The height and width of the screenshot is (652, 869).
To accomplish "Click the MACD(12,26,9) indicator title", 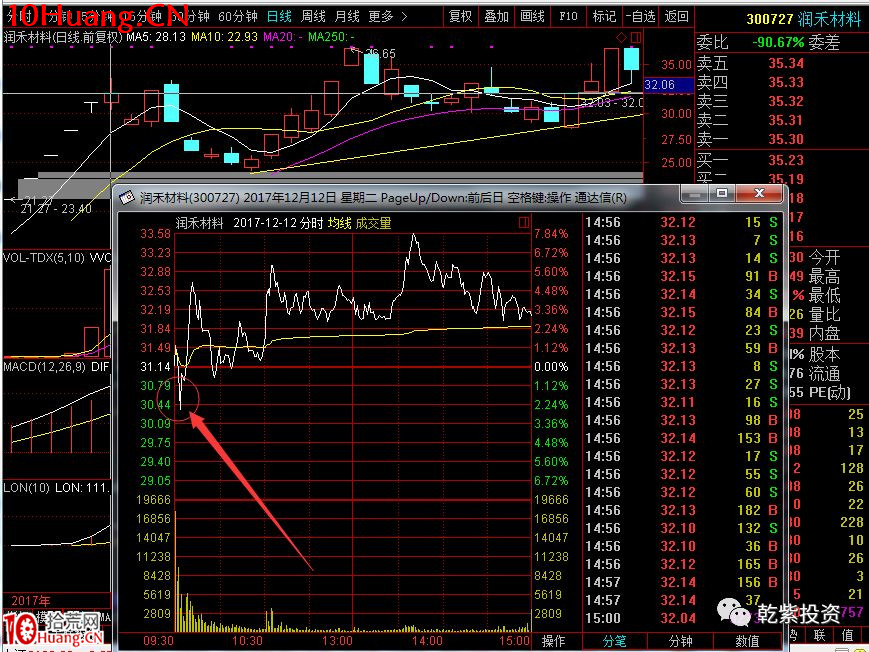I will pos(44,367).
